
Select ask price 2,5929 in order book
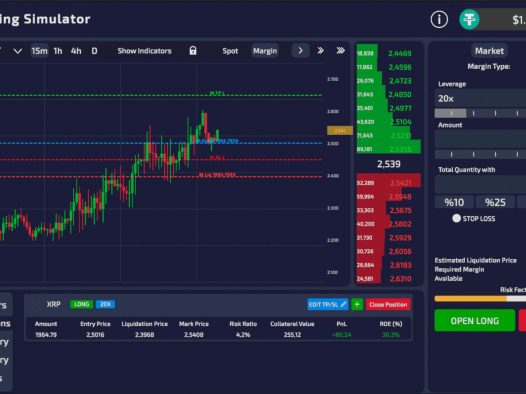point(401,238)
